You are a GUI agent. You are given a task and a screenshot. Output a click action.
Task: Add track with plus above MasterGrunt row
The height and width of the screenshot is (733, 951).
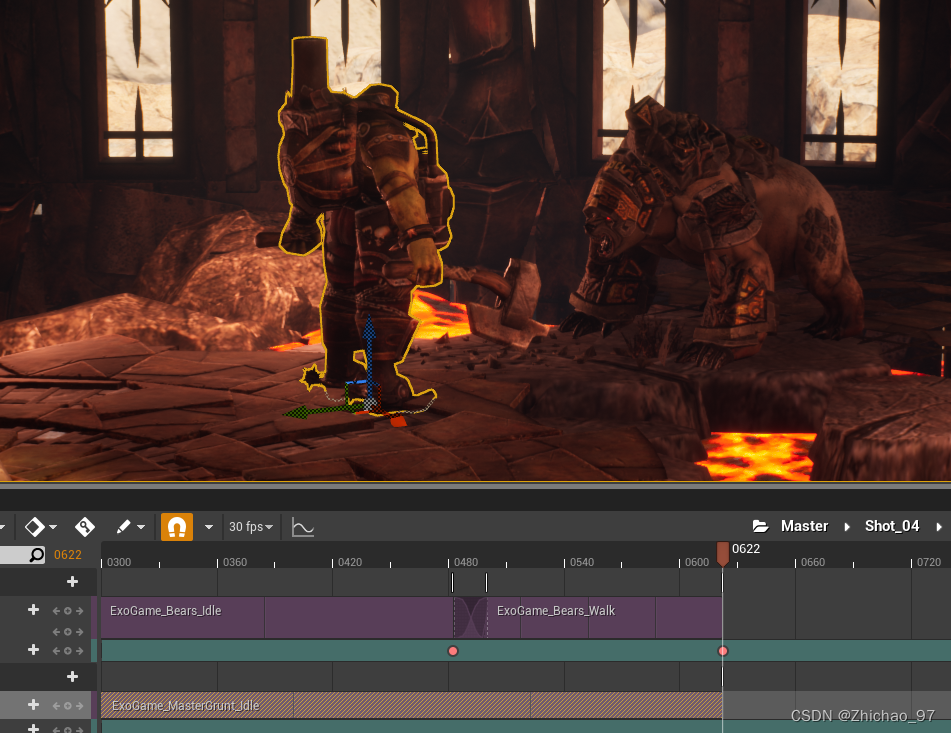72,677
